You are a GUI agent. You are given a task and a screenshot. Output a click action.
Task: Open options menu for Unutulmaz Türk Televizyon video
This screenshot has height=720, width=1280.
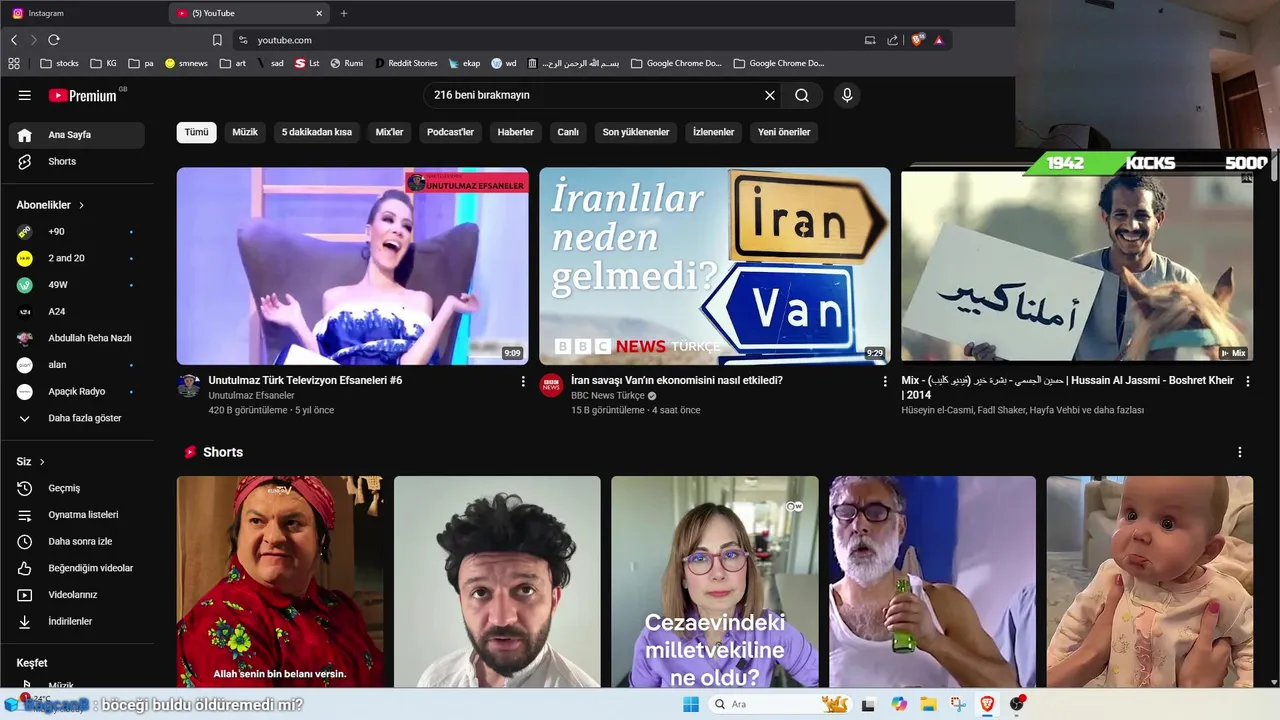522,381
